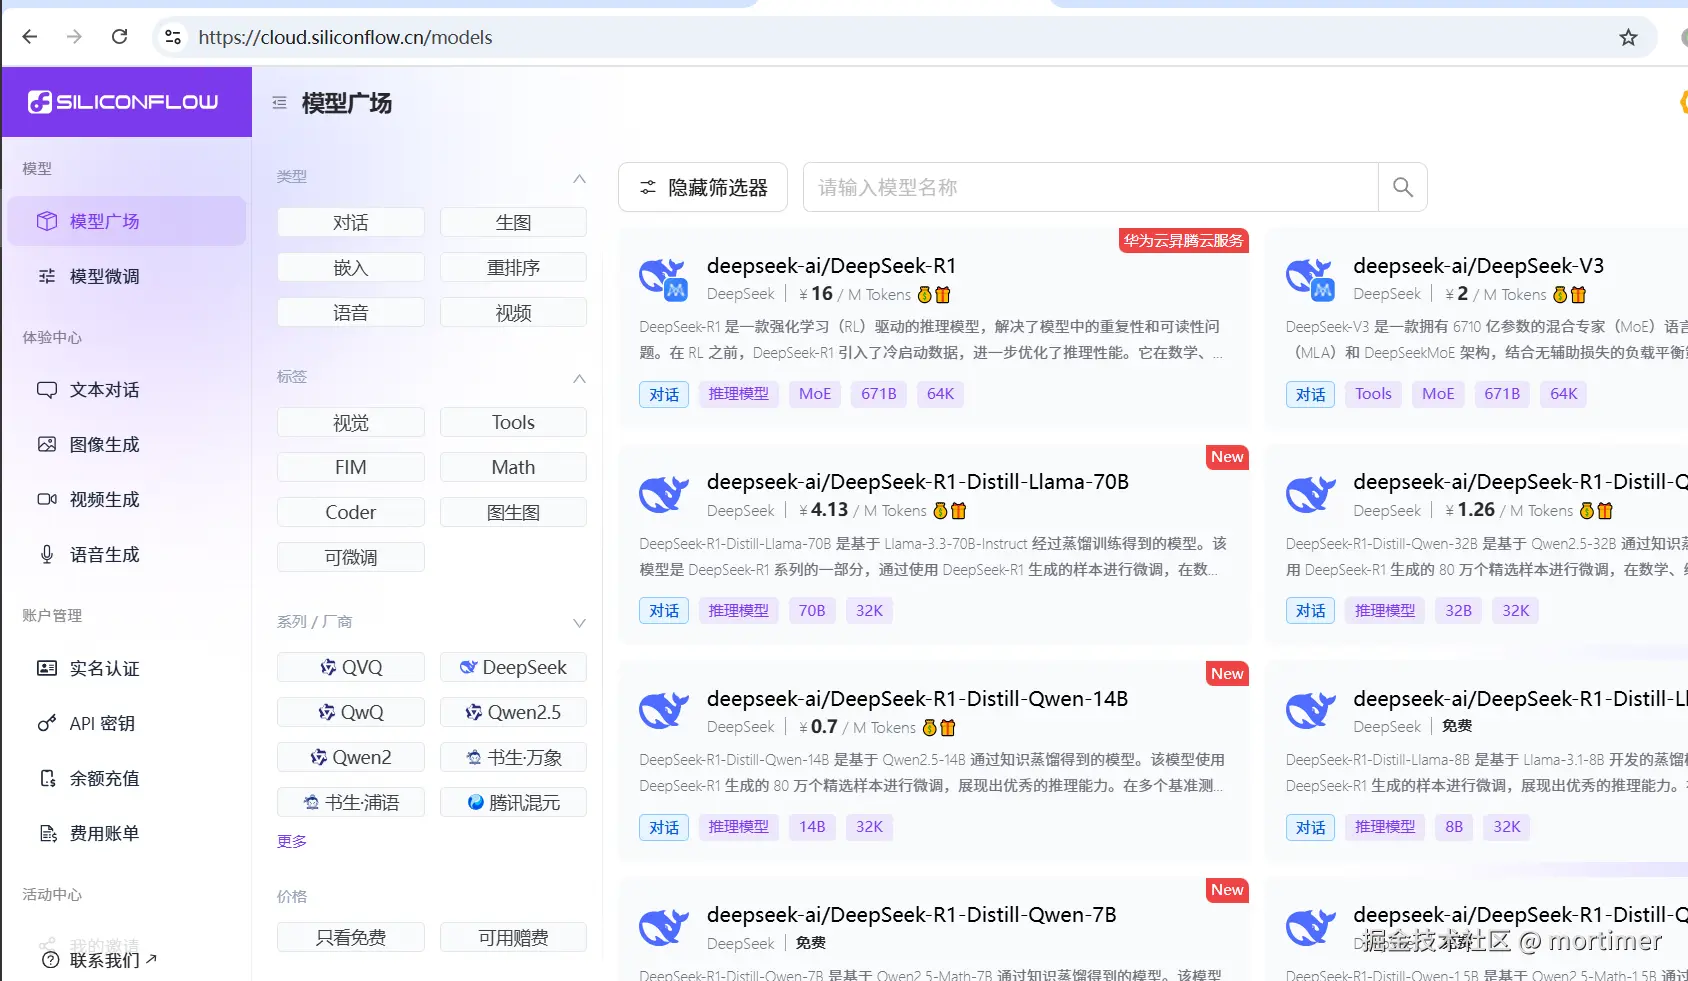Click the coin icon on Distill-Qwen-14B card
Image resolution: width=1688 pixels, height=981 pixels.
[930, 728]
